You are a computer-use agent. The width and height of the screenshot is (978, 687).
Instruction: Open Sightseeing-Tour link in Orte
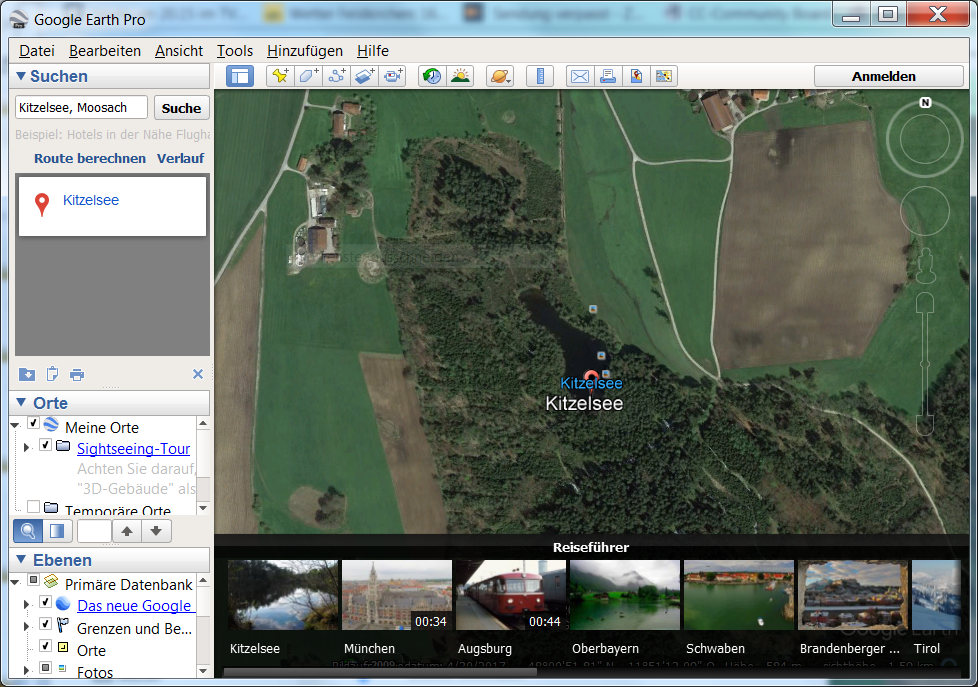(133, 449)
